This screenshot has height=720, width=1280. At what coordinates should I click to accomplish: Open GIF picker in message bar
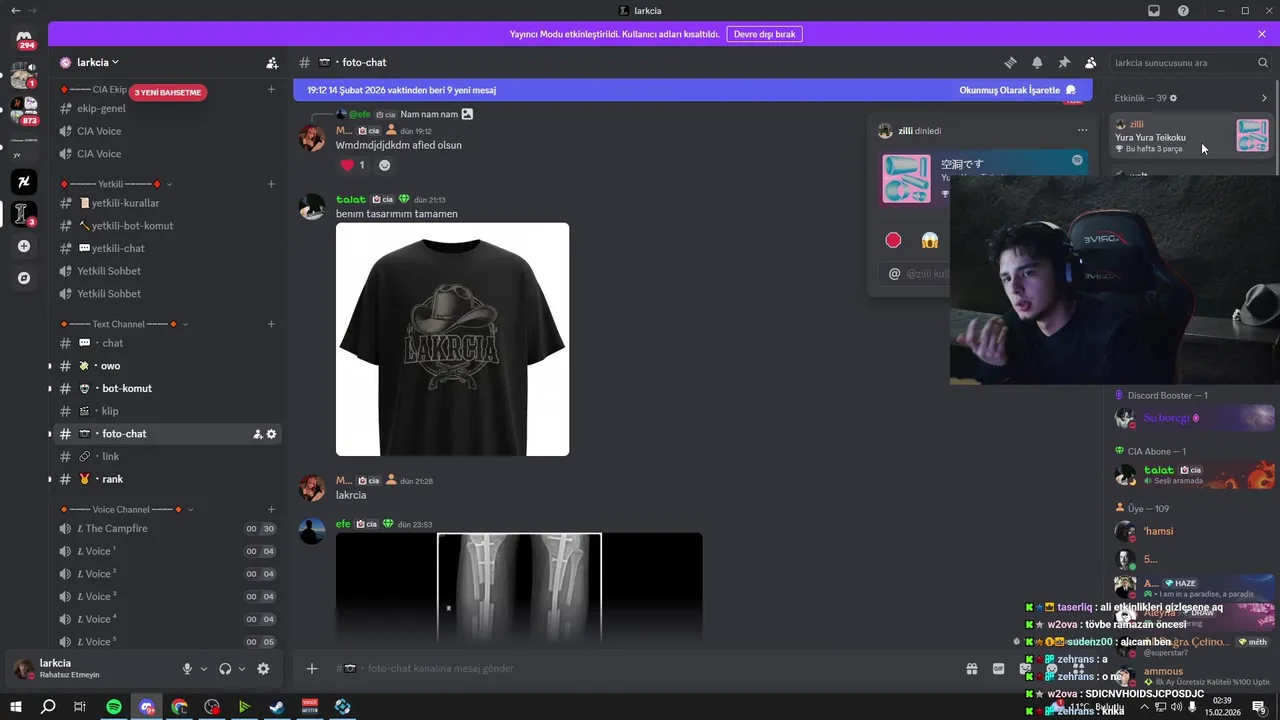click(998, 668)
